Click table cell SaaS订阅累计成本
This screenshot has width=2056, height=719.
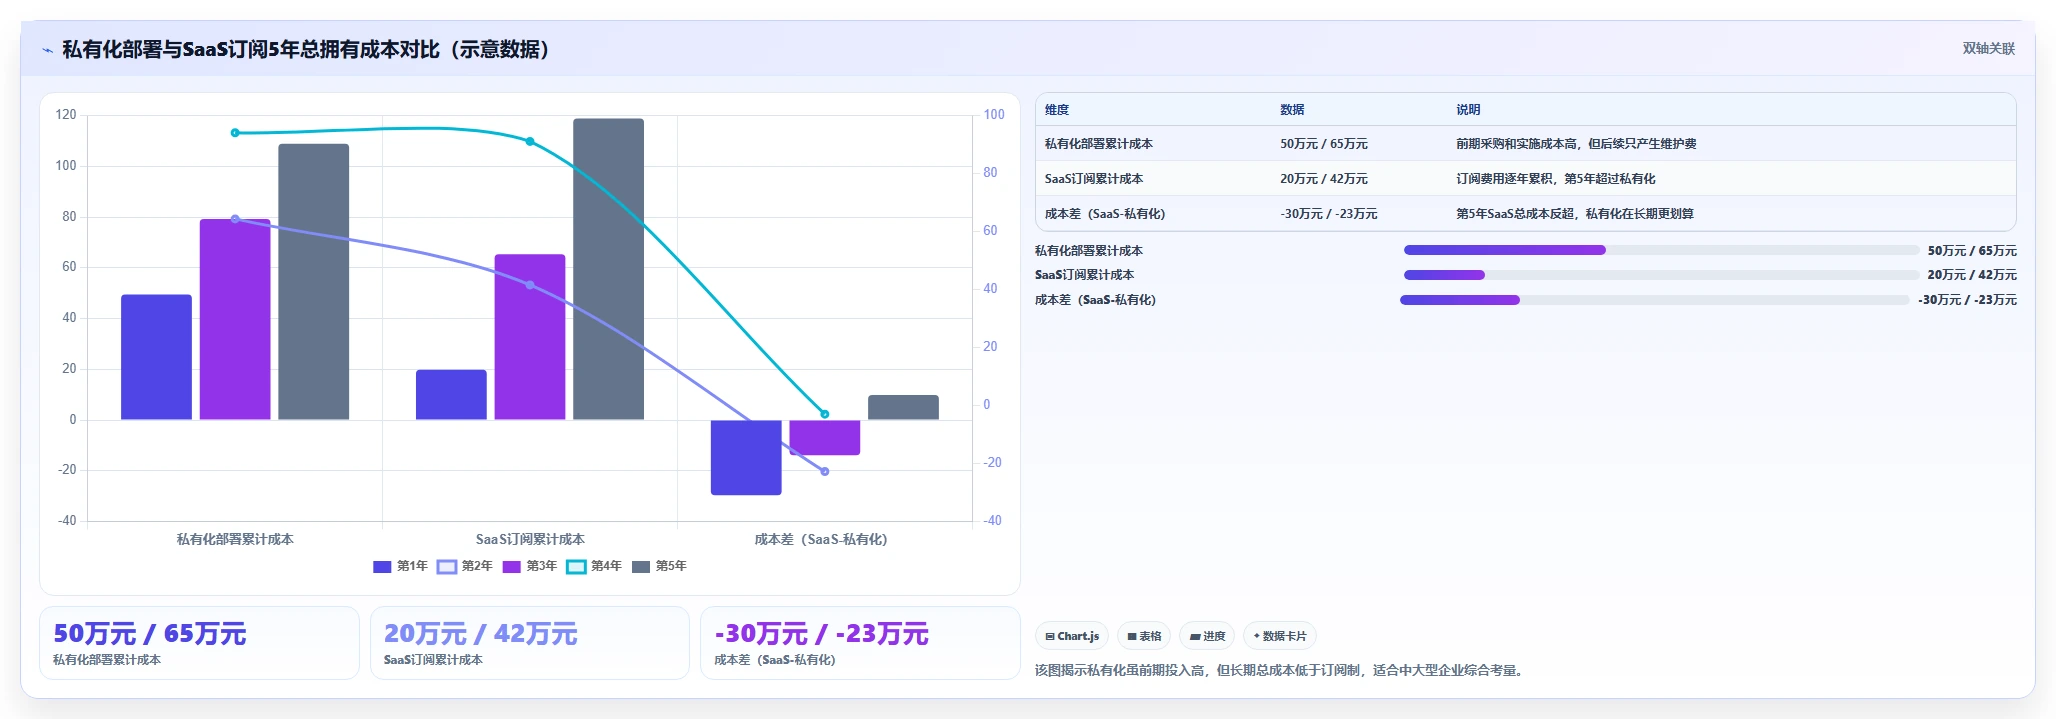(1094, 179)
